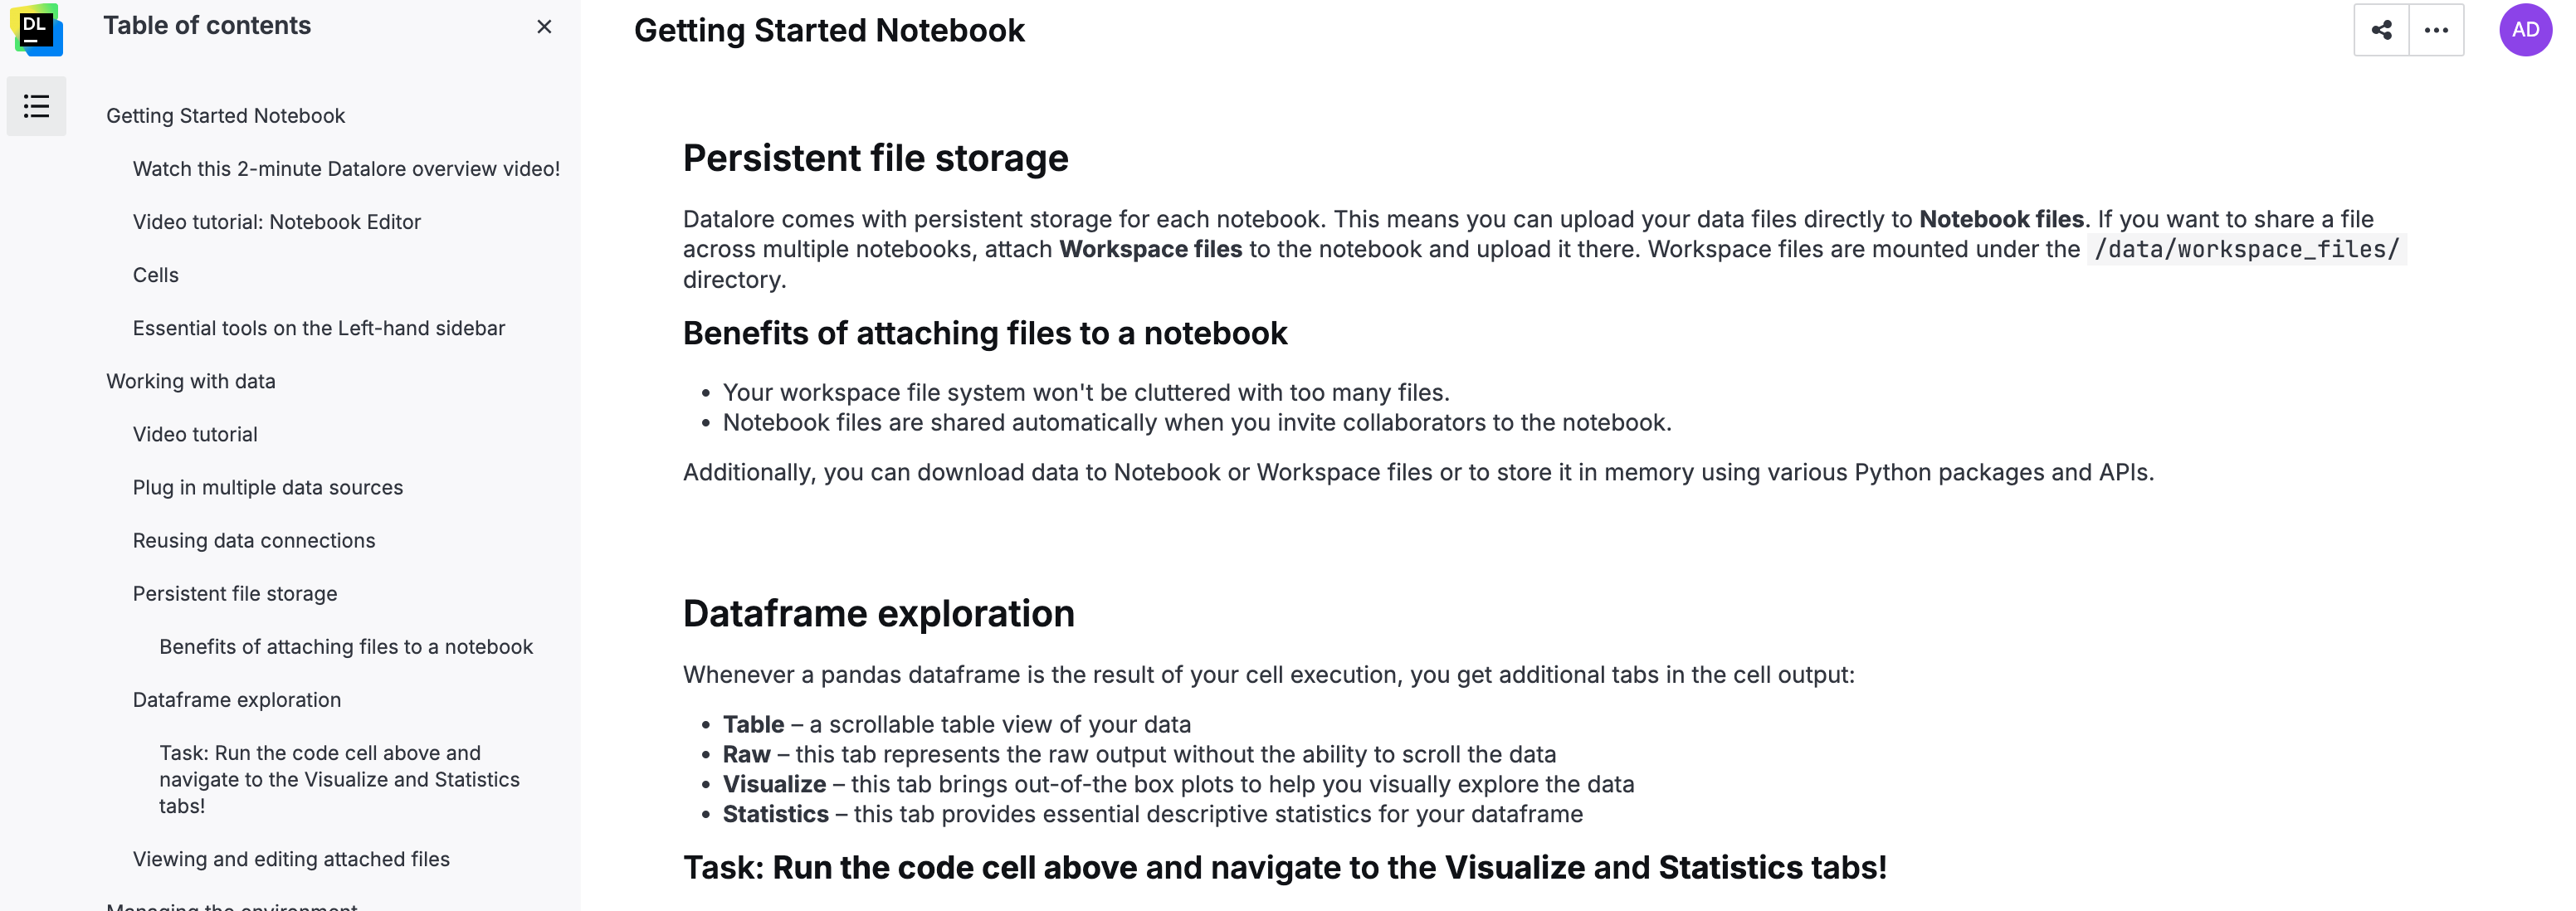Select the Visualize and Statistics task entry
Screen dimensions: 2576x911
click(x=339, y=779)
